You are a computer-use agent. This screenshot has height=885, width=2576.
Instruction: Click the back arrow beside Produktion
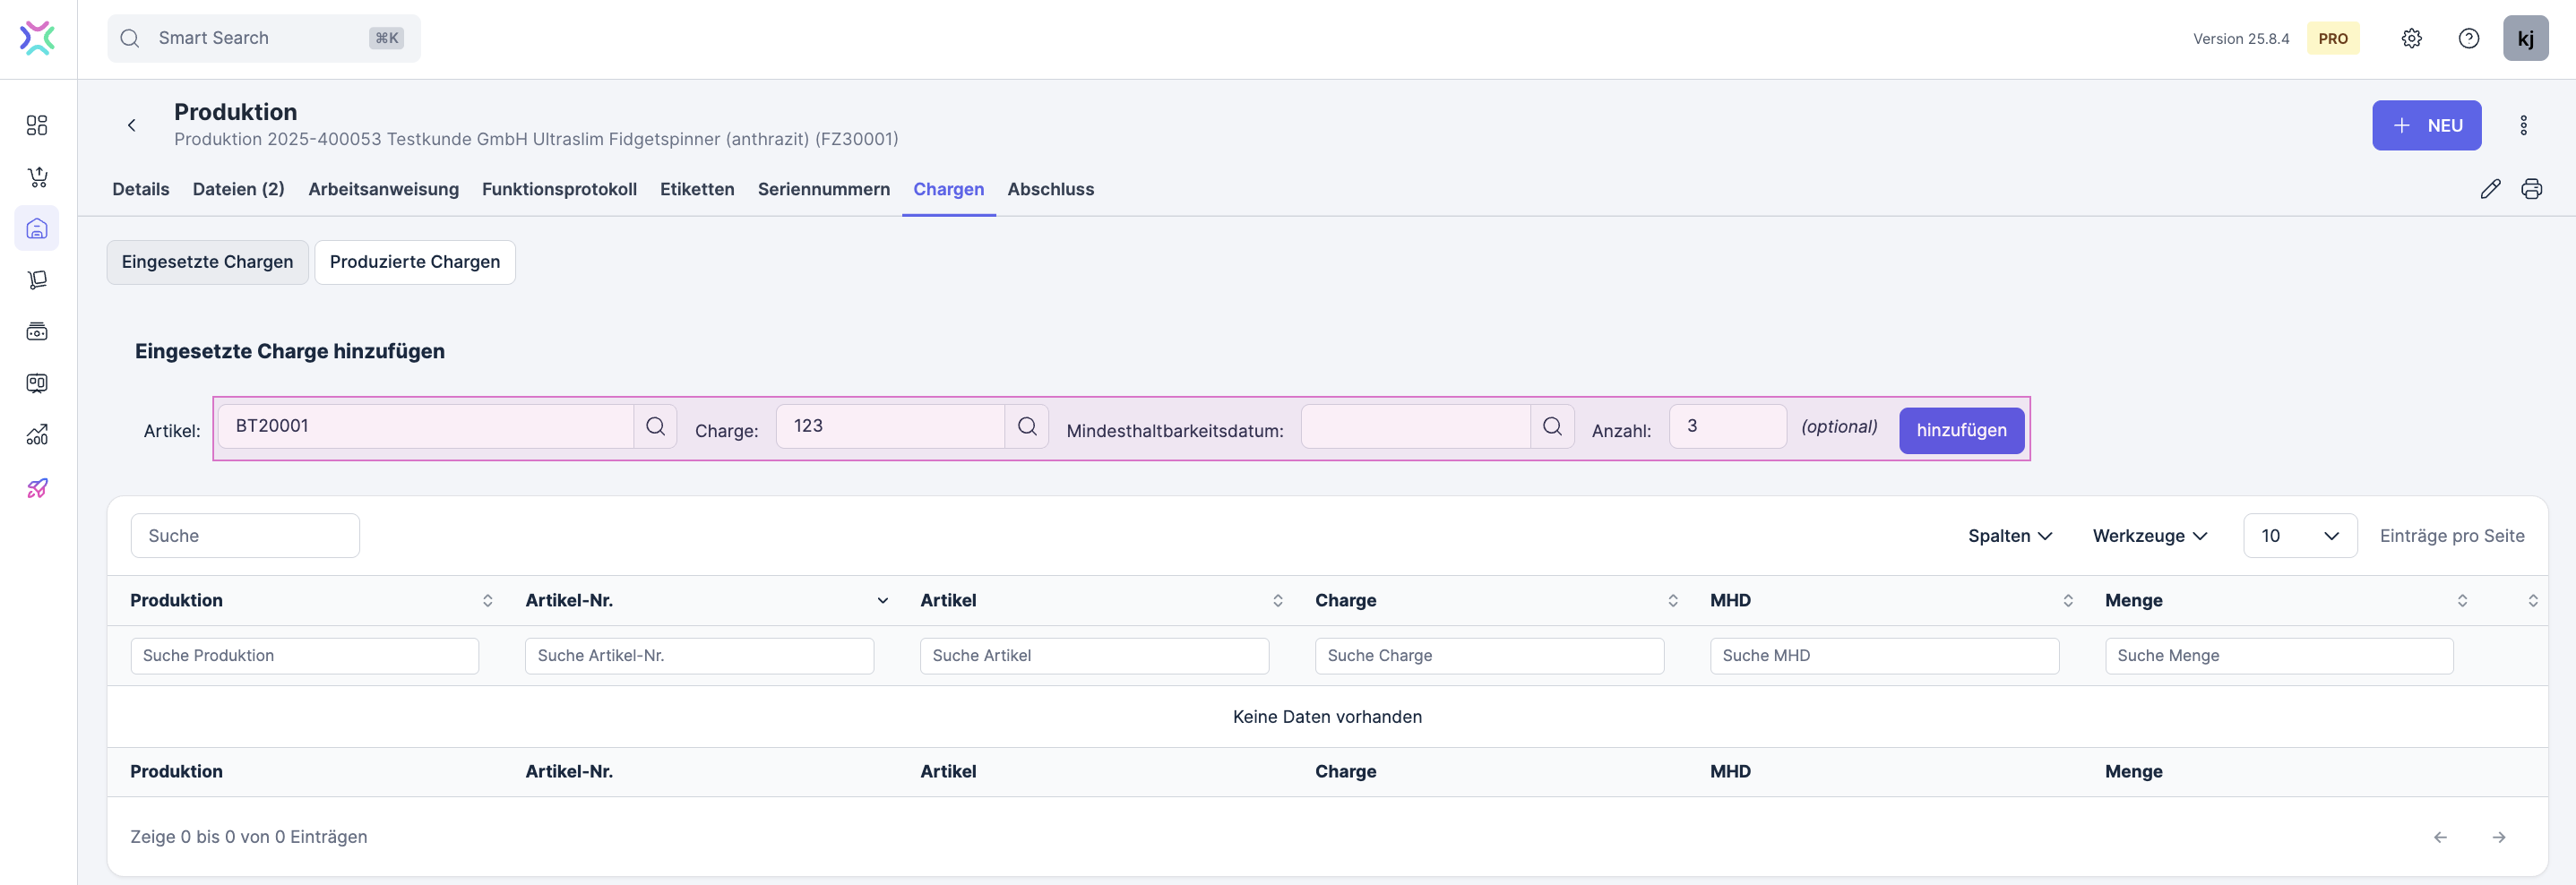131,125
